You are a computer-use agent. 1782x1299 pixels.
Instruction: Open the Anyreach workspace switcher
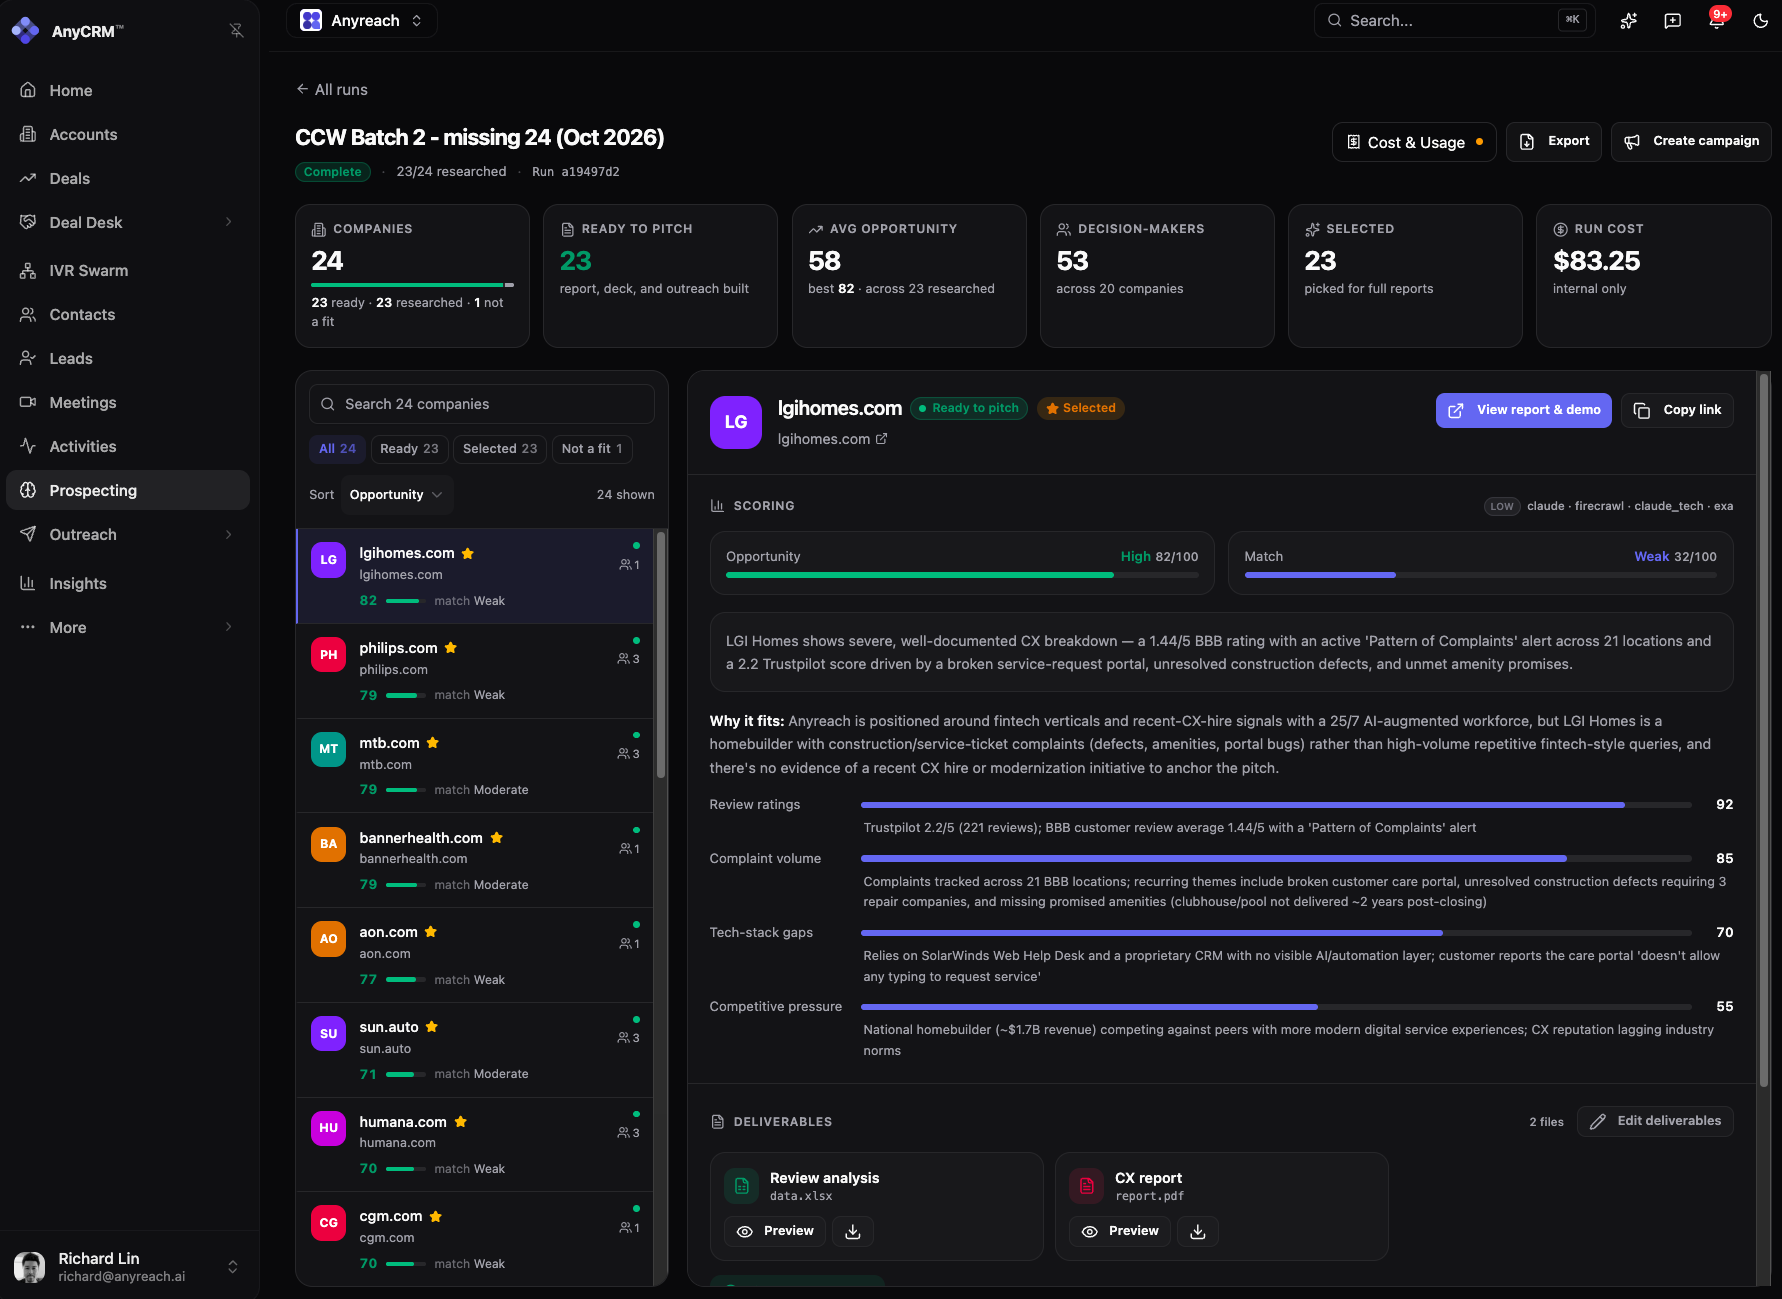(362, 20)
